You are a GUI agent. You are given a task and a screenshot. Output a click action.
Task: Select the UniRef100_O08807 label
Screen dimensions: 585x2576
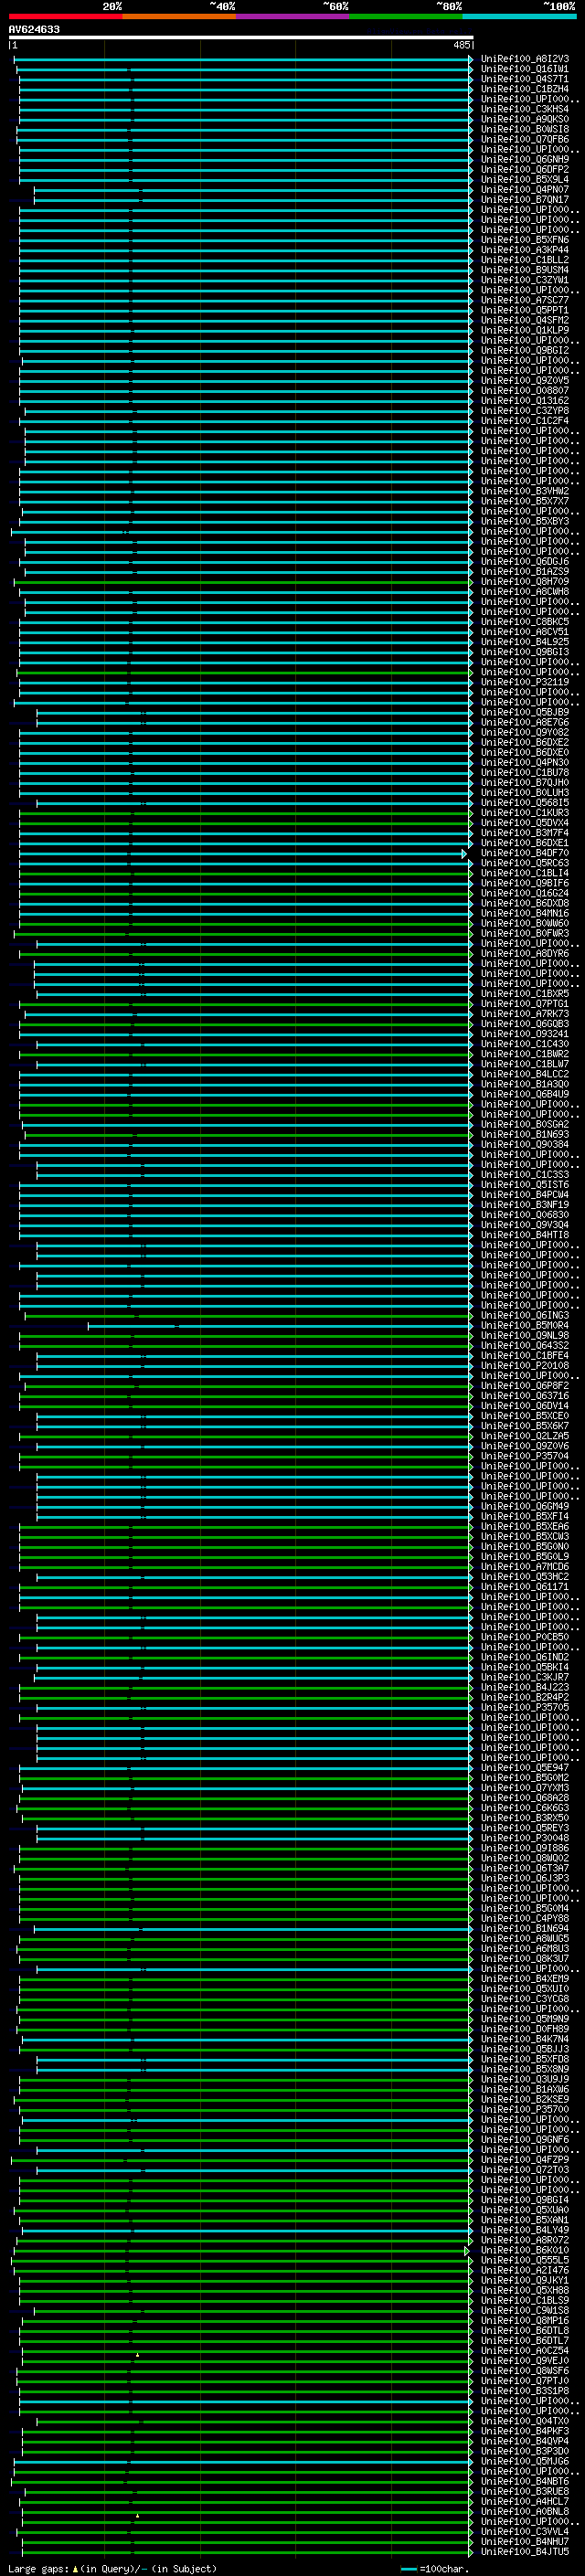point(525,390)
